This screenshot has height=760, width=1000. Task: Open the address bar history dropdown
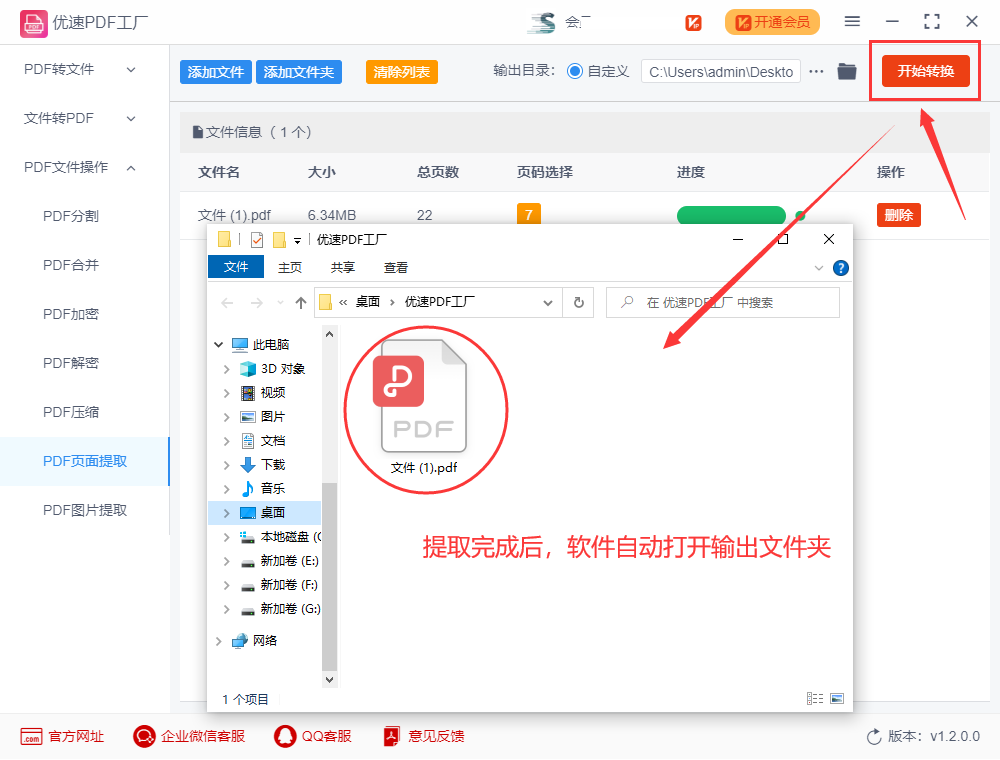(x=548, y=303)
